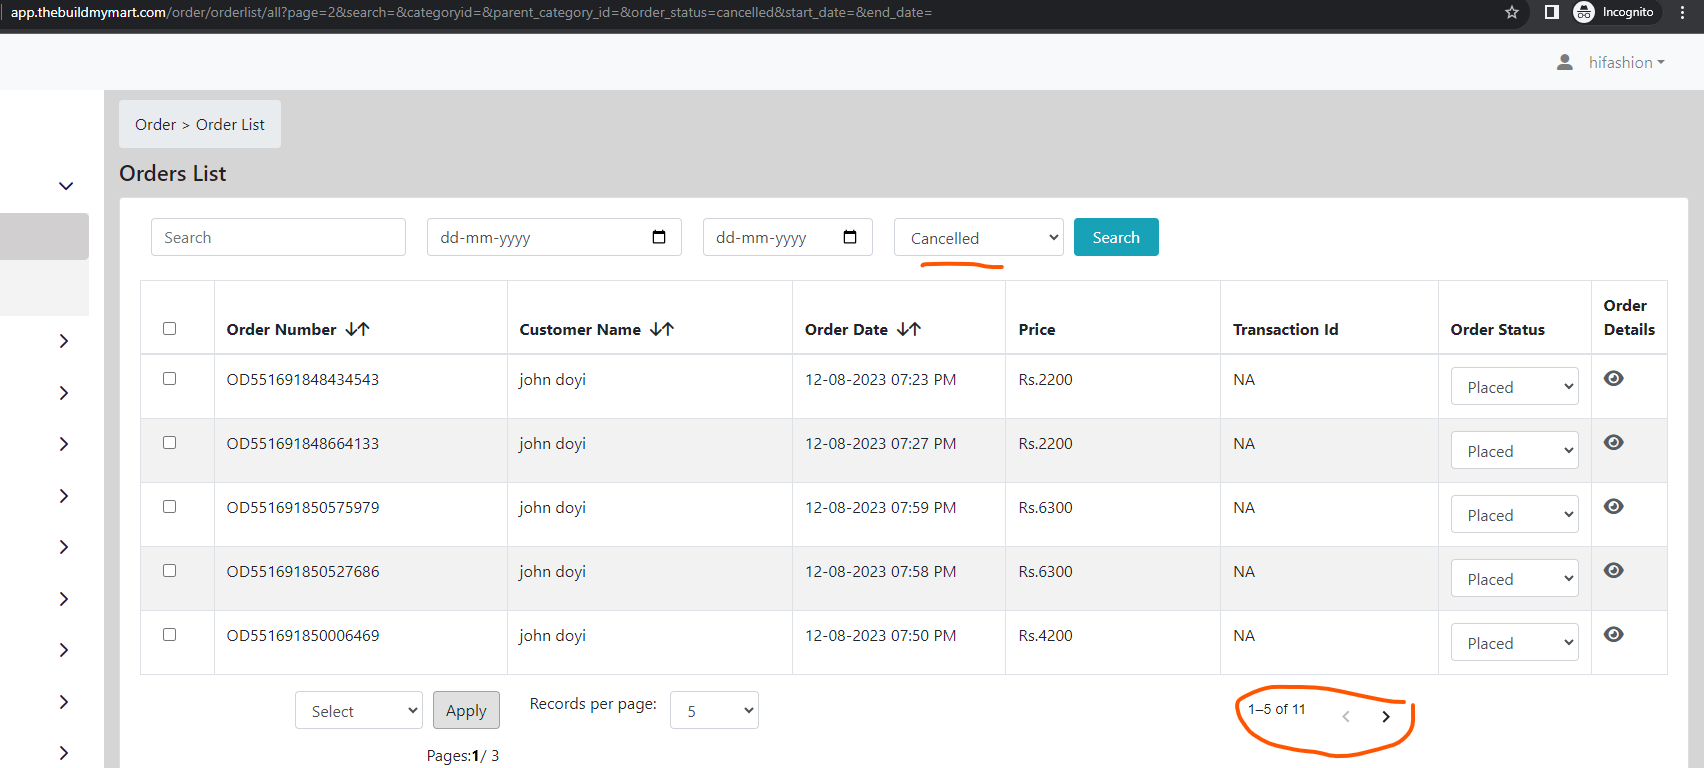The image size is (1704, 768).
Task: Go to previous page arrow
Action: coord(1346,716)
